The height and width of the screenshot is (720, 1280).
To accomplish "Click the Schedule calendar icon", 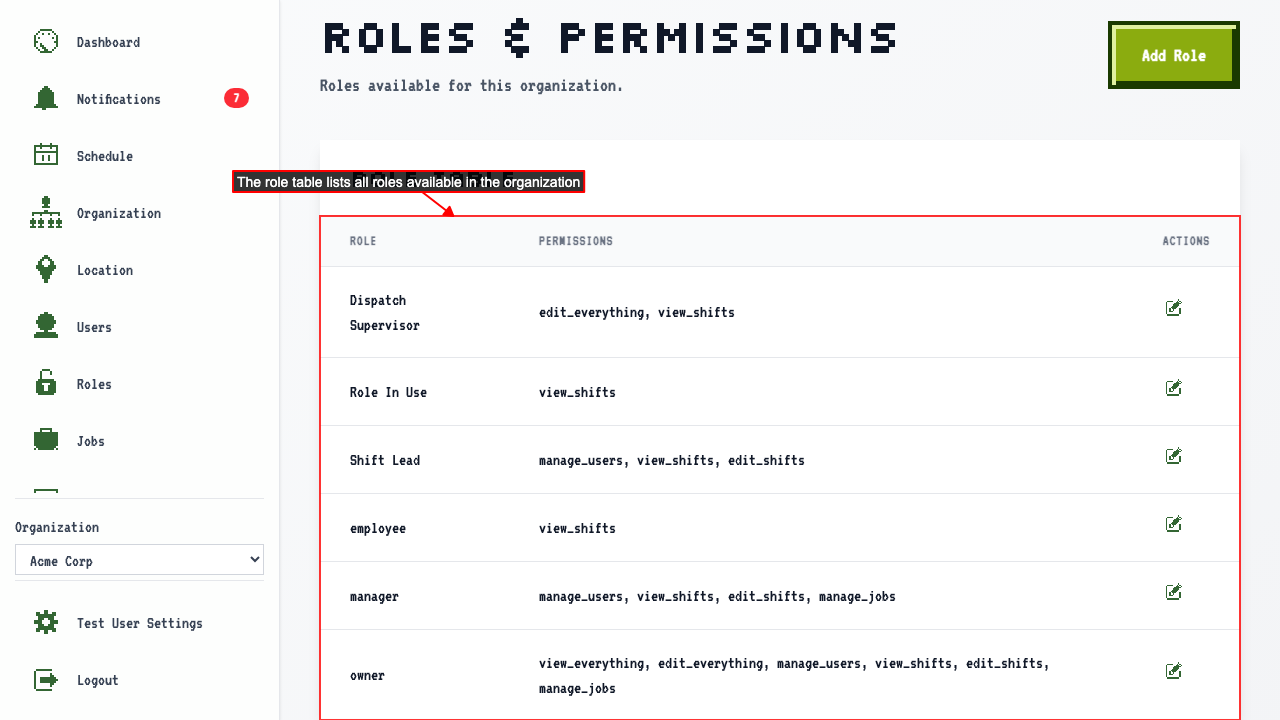I will tap(46, 156).
